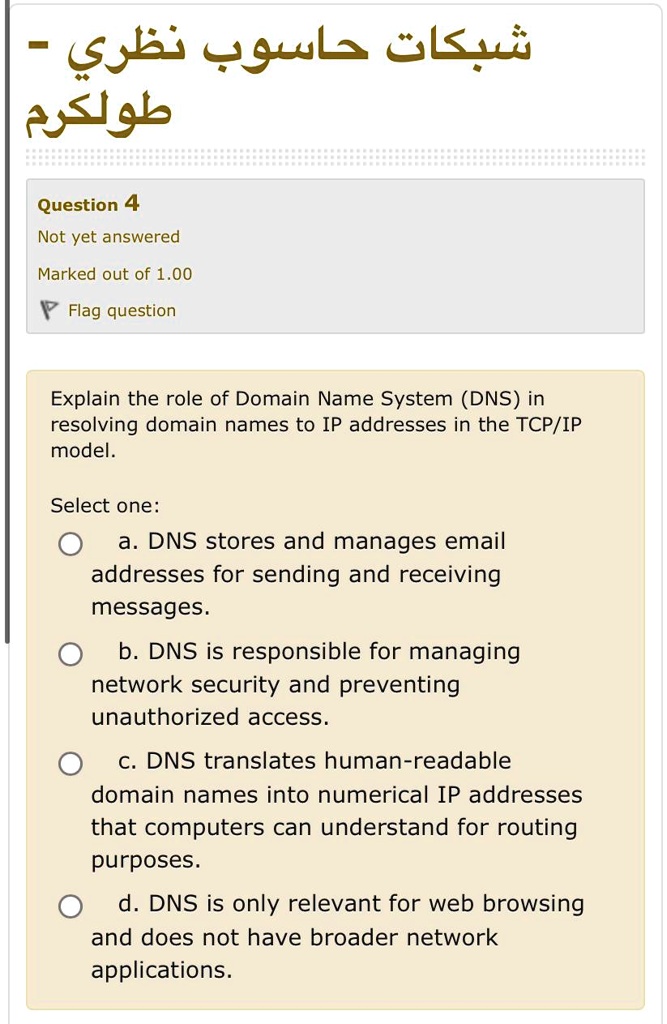Image resolution: width=667 pixels, height=1024 pixels.
Task: Click the Not yet answered status text
Action: pos(108,236)
